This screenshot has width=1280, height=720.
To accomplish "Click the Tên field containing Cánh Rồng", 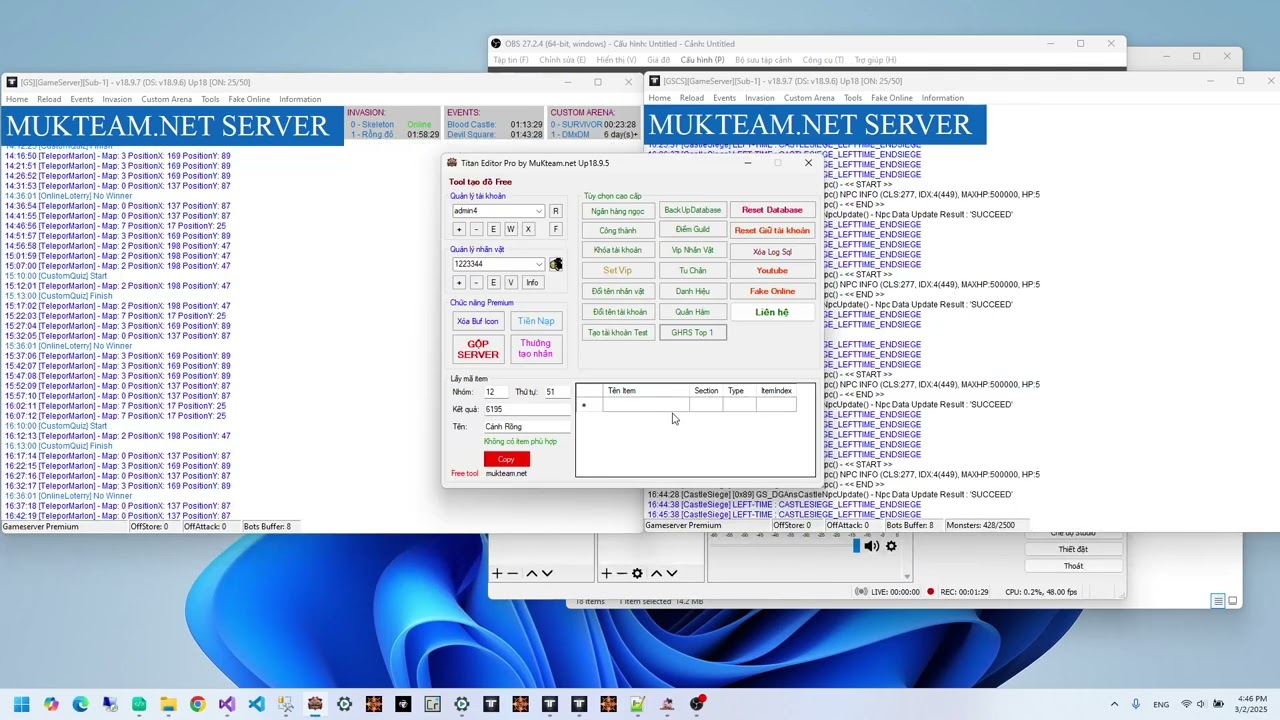I will point(527,426).
